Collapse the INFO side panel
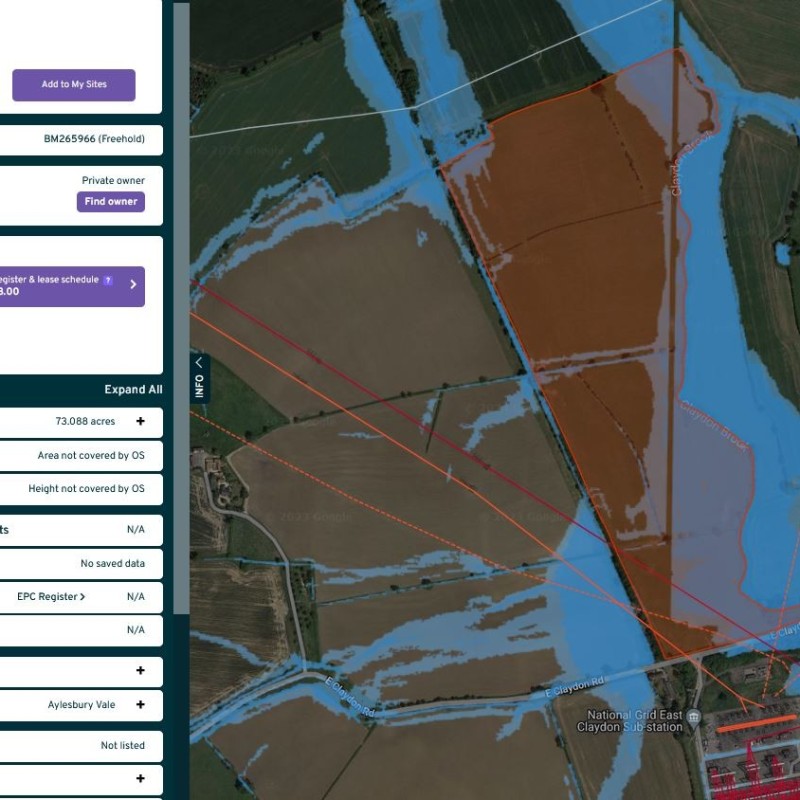 click(x=199, y=375)
